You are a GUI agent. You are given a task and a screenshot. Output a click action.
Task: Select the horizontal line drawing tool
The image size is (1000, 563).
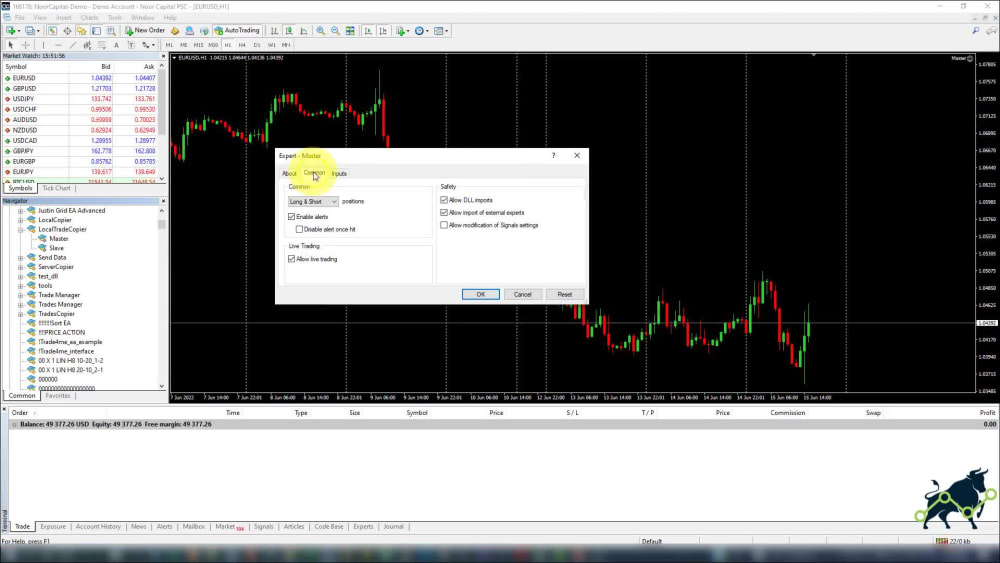pyautogui.click(x=58, y=45)
